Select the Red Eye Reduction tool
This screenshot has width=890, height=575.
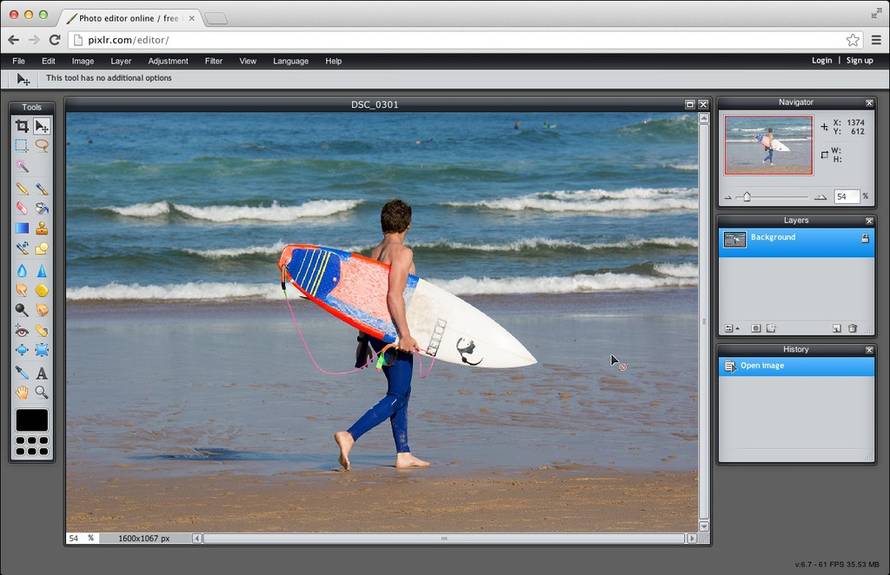(x=22, y=330)
